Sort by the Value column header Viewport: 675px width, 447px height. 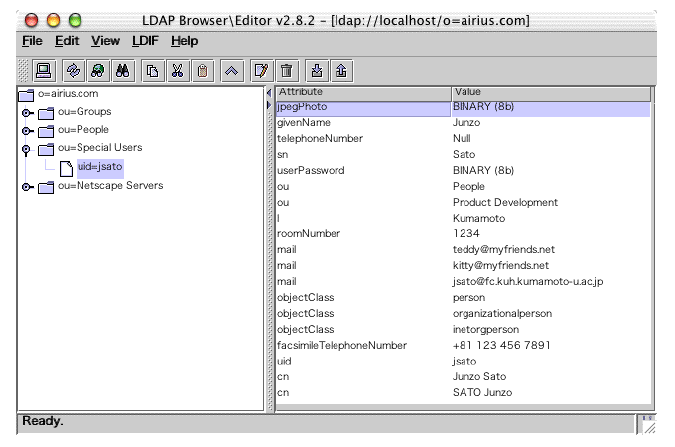[551, 93]
